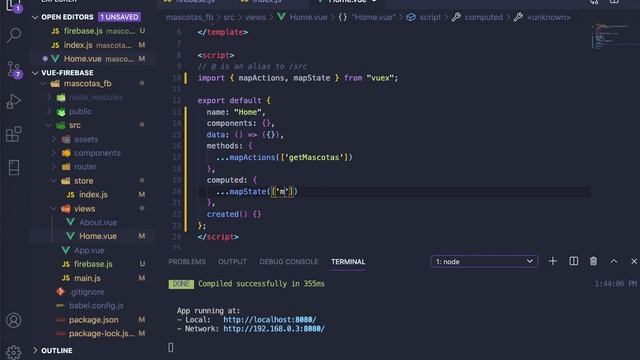Viewport: 640px width, 360px height.
Task: Close the terminal panel
Action: pos(634,261)
